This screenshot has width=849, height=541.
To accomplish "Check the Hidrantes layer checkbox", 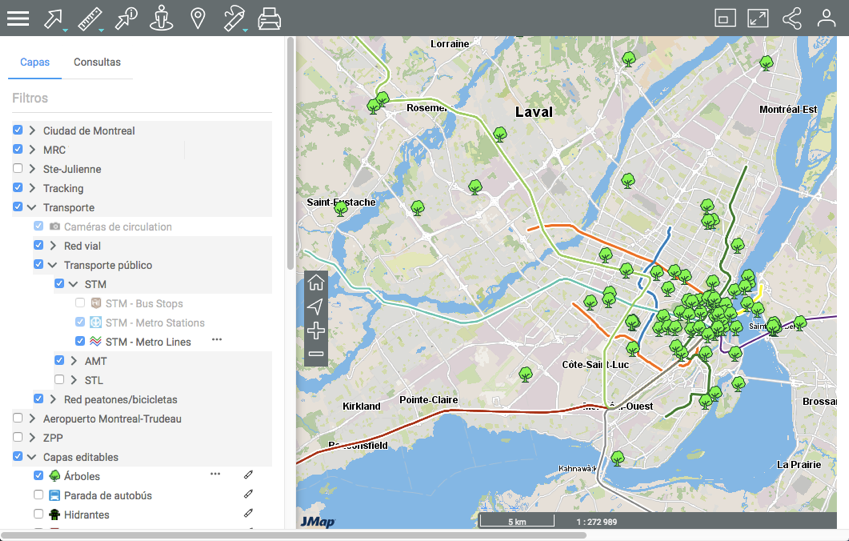I will click(x=38, y=513).
